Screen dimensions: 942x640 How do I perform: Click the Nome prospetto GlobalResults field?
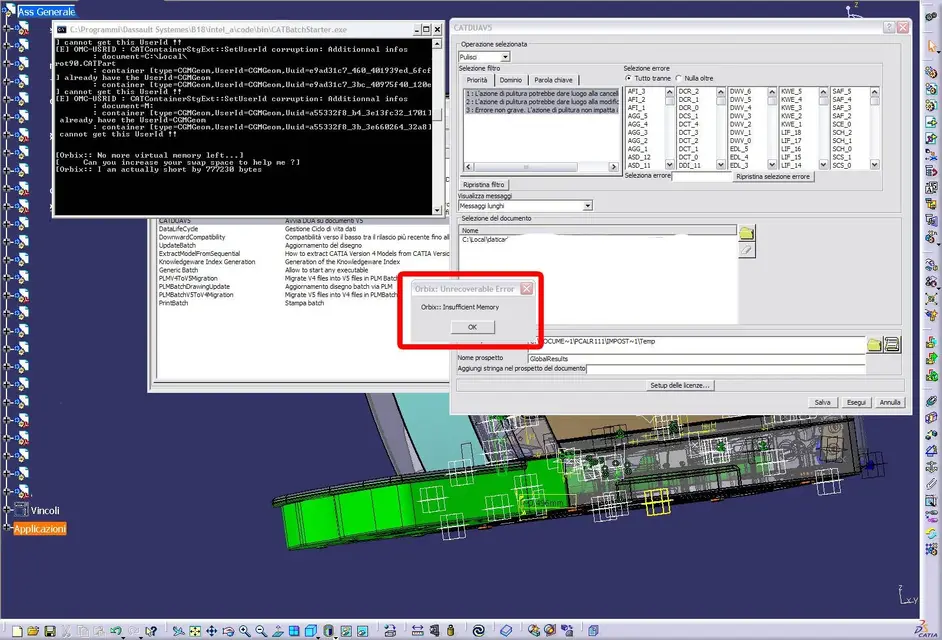click(696, 358)
